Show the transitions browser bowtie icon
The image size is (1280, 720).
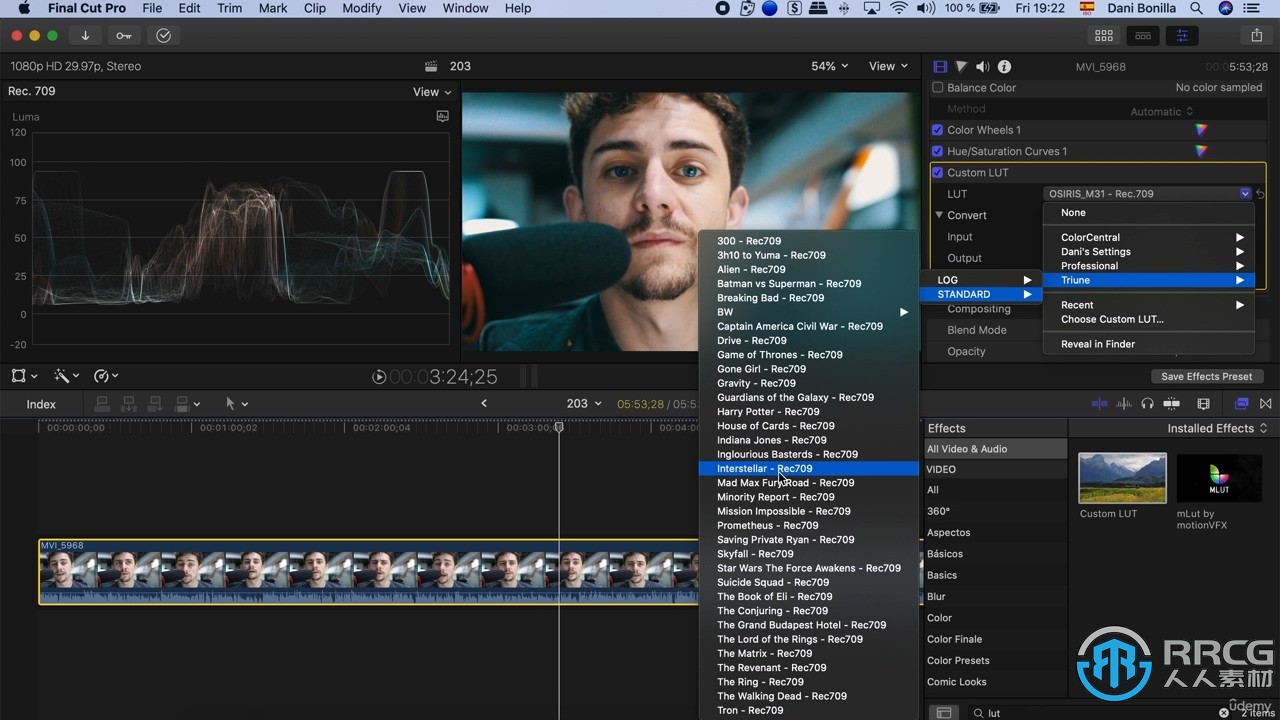click(1266, 404)
